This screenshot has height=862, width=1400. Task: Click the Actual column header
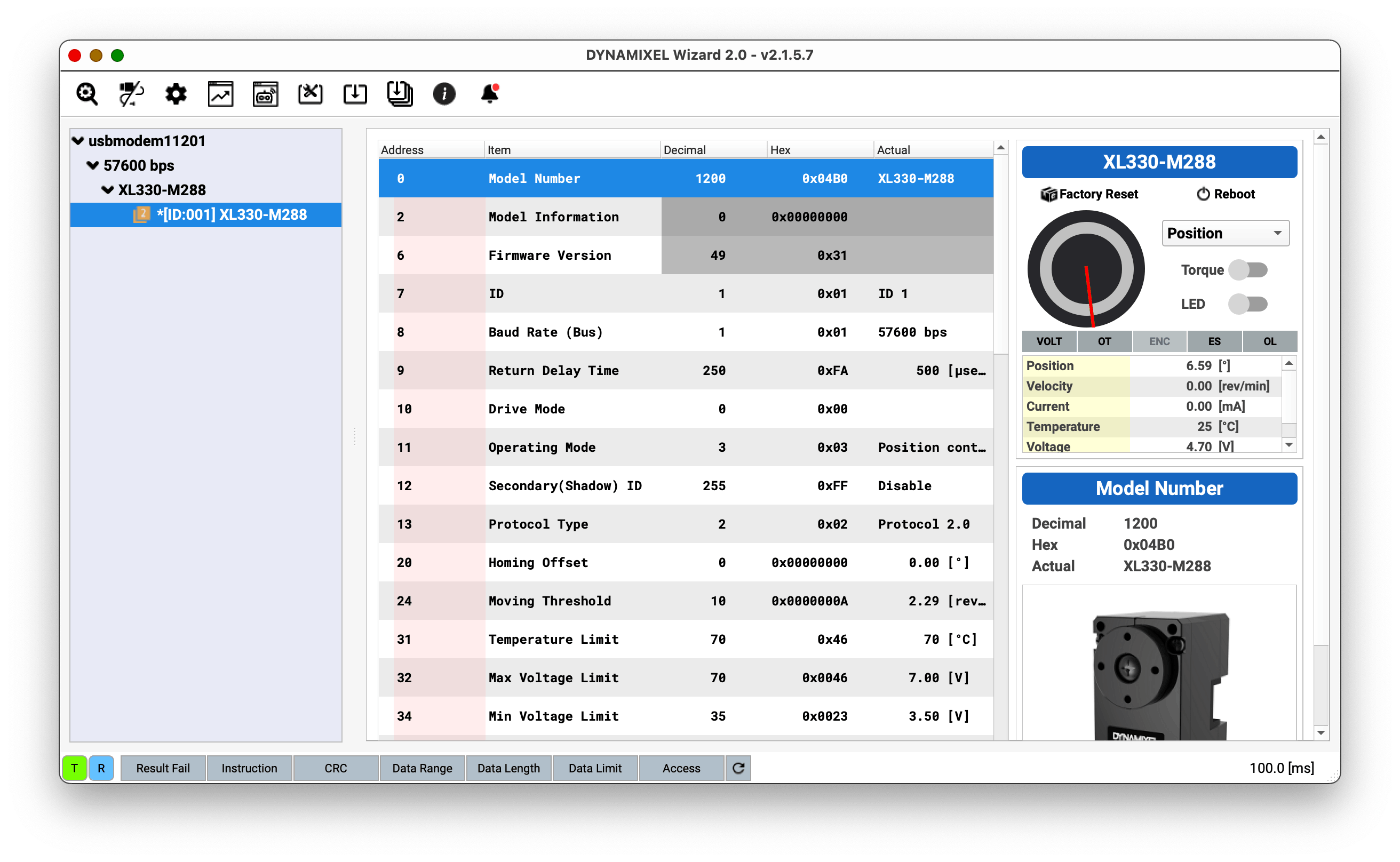pyautogui.click(x=933, y=150)
